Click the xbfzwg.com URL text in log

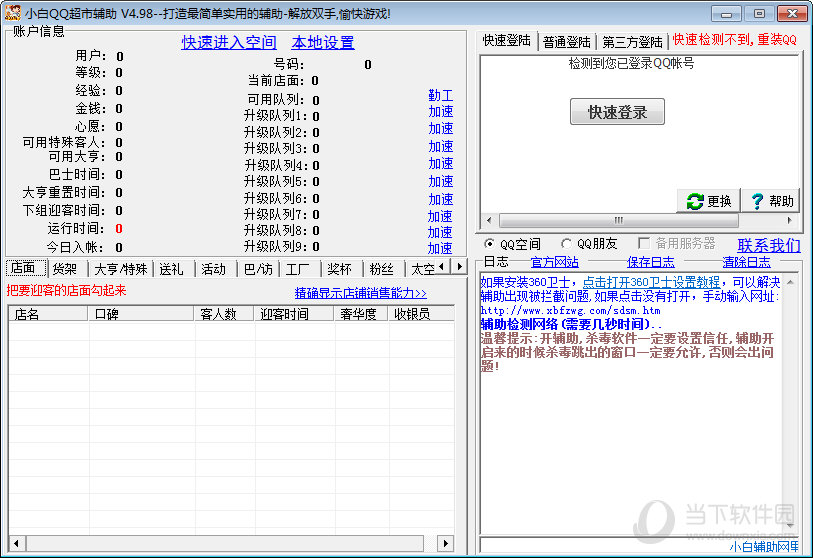pos(570,311)
